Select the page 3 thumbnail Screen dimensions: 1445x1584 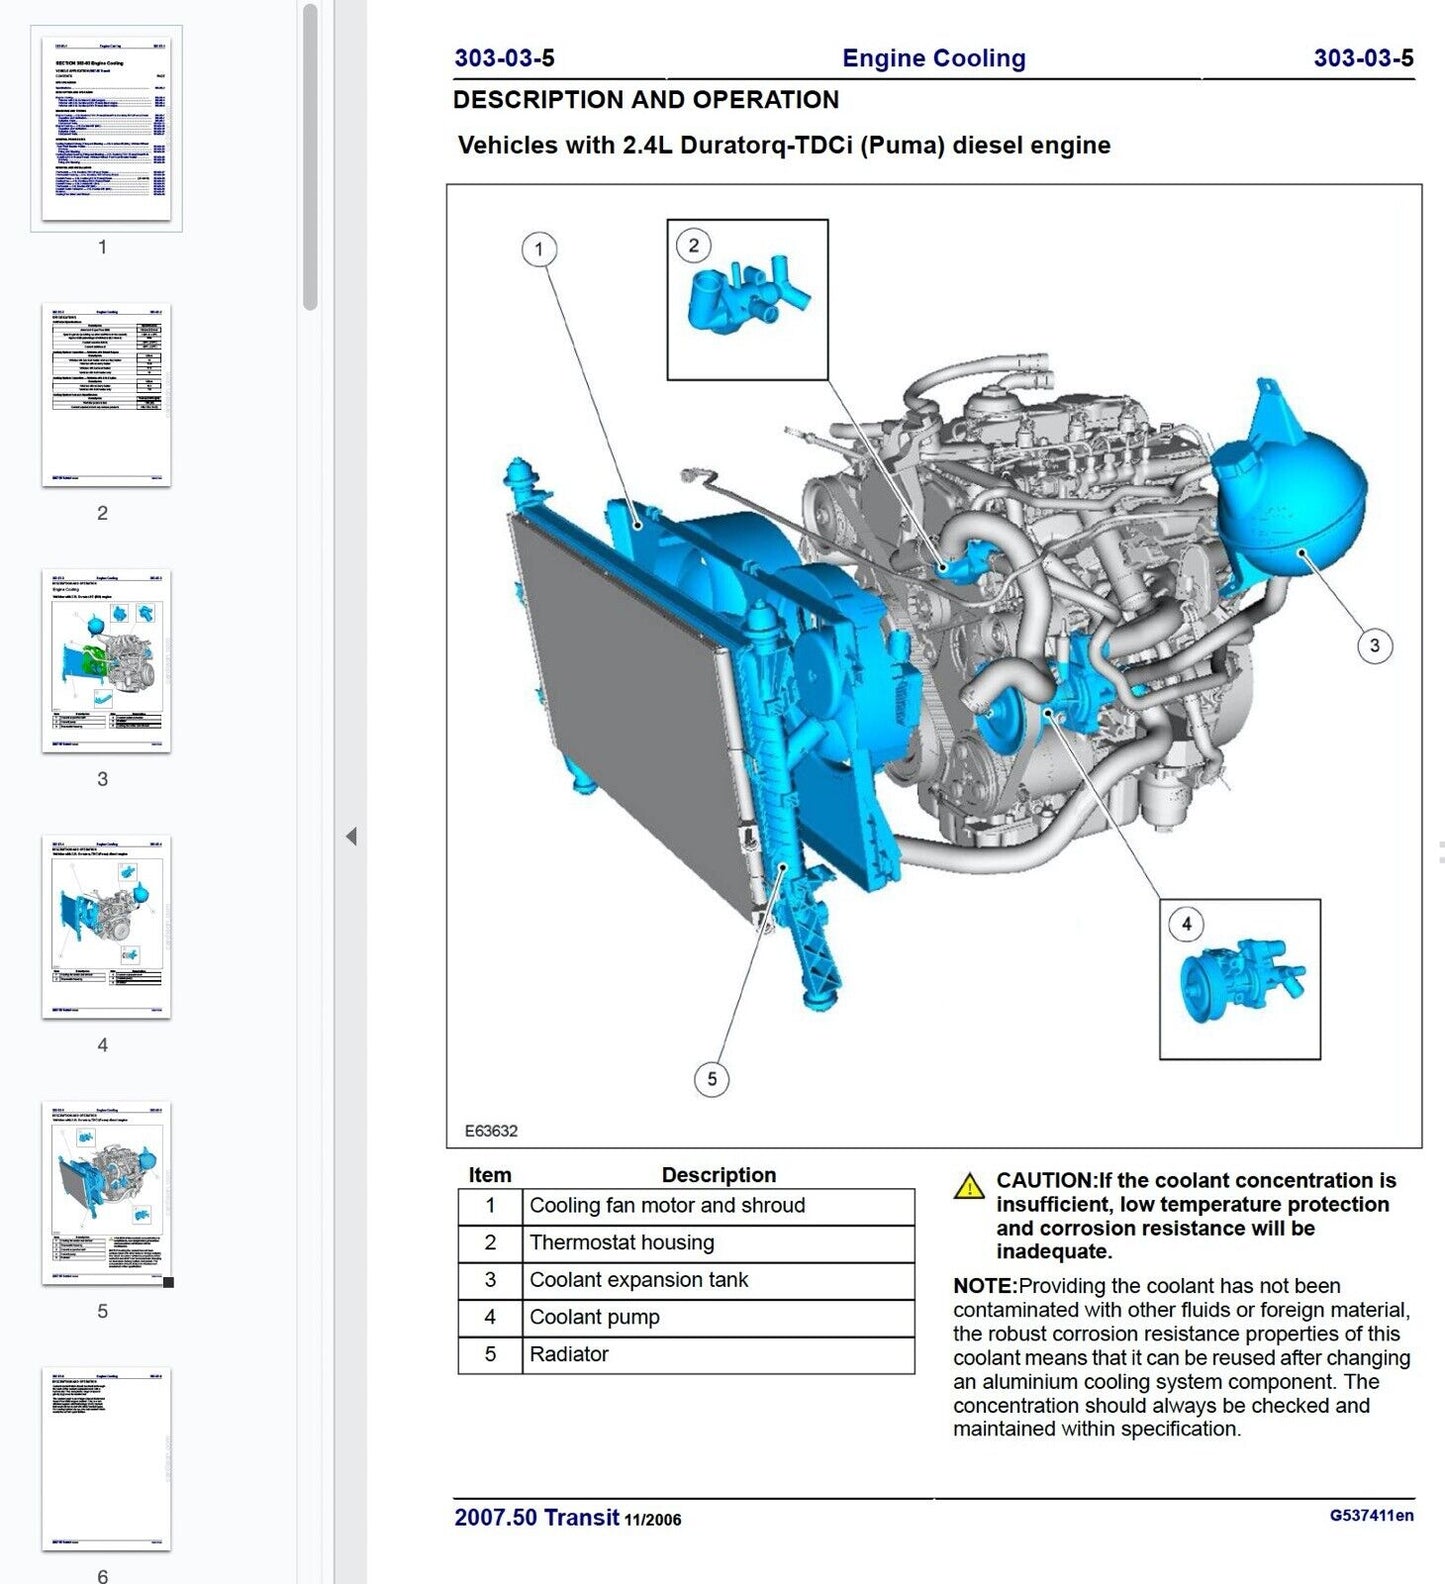pyautogui.click(x=106, y=661)
